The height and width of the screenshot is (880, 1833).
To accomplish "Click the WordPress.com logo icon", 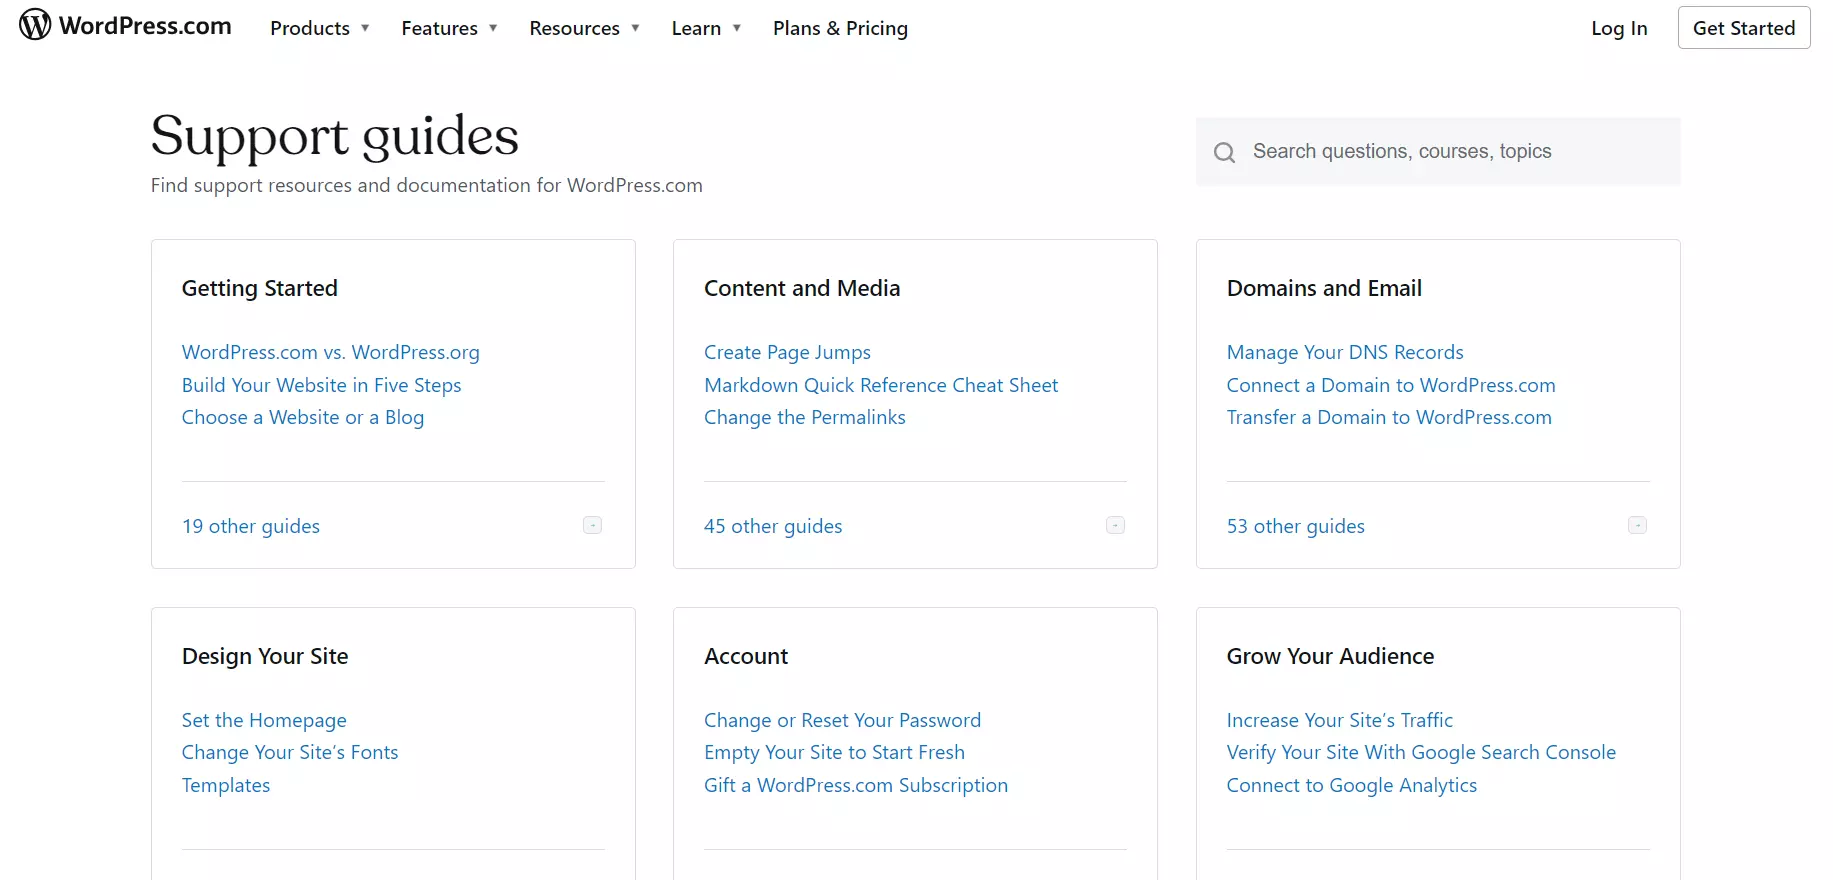I will pyautogui.click(x=35, y=25).
